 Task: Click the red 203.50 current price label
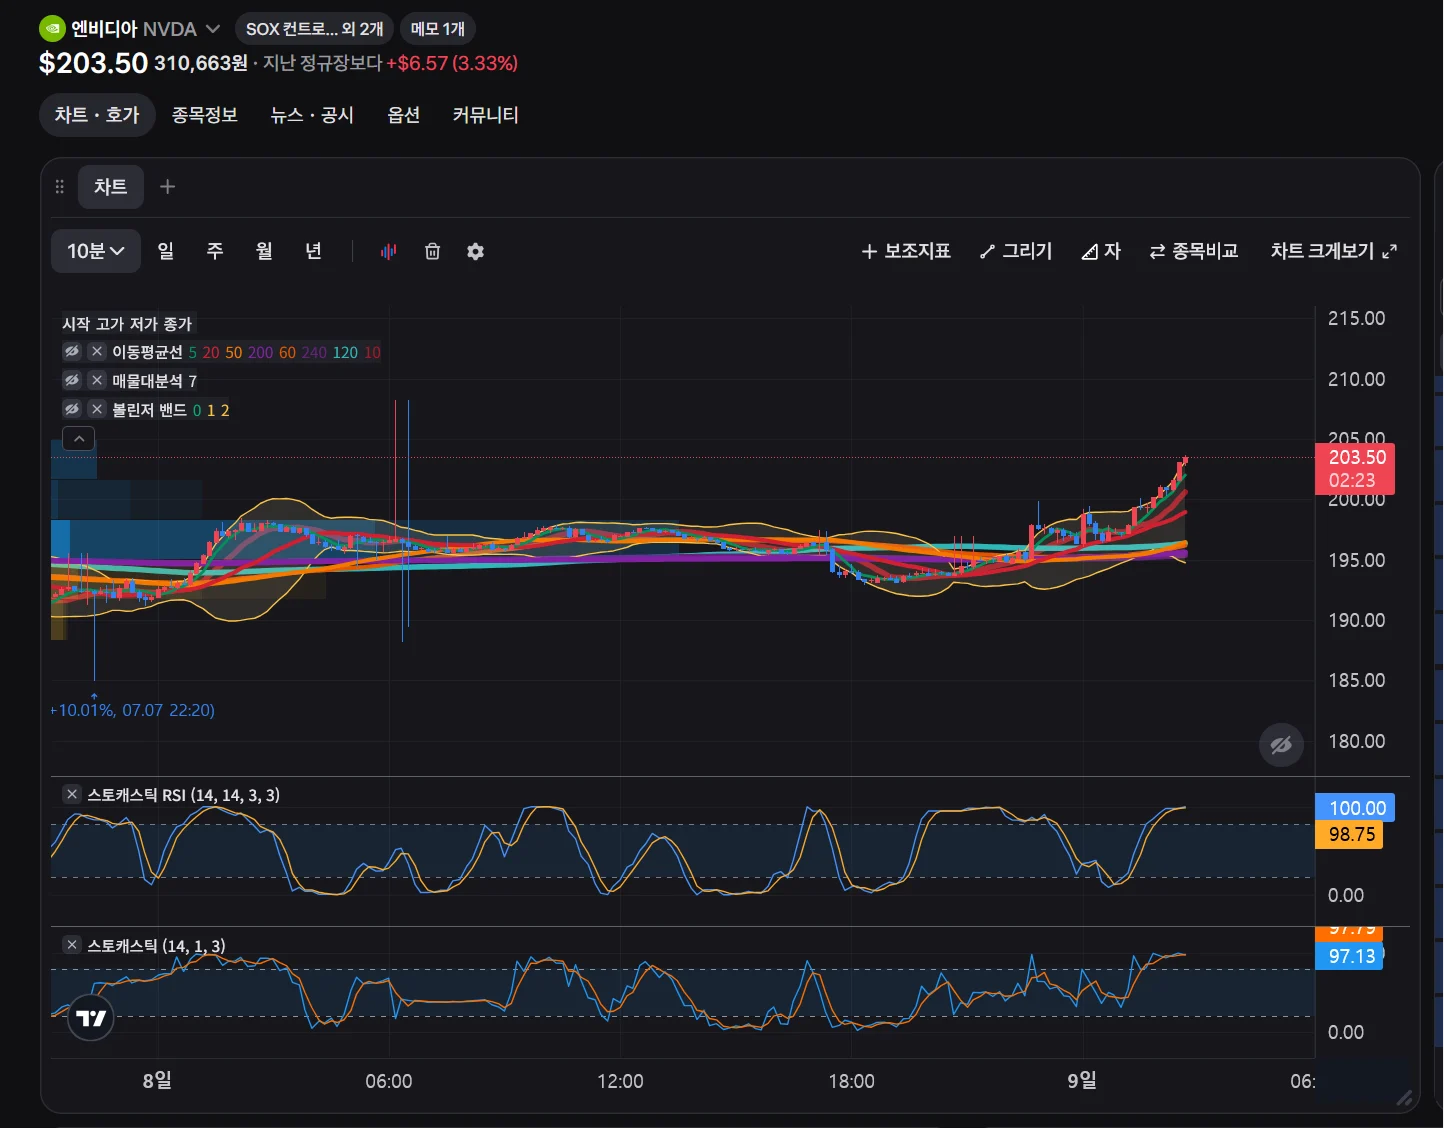pos(1355,469)
